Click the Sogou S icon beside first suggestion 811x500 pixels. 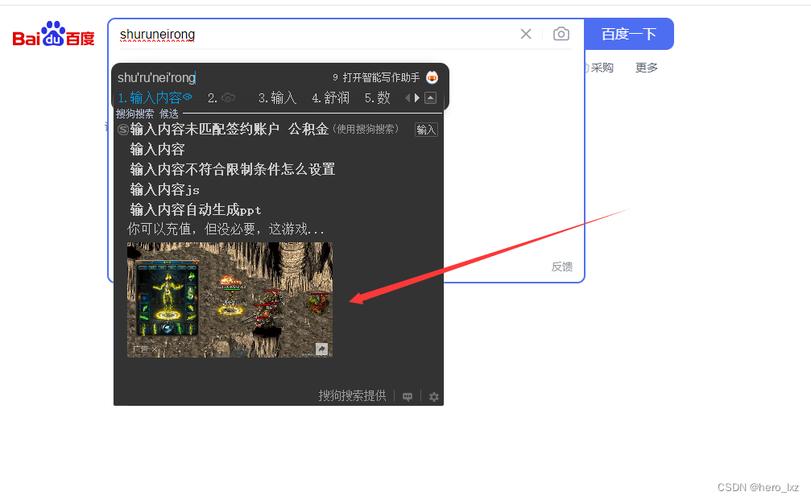(123, 129)
